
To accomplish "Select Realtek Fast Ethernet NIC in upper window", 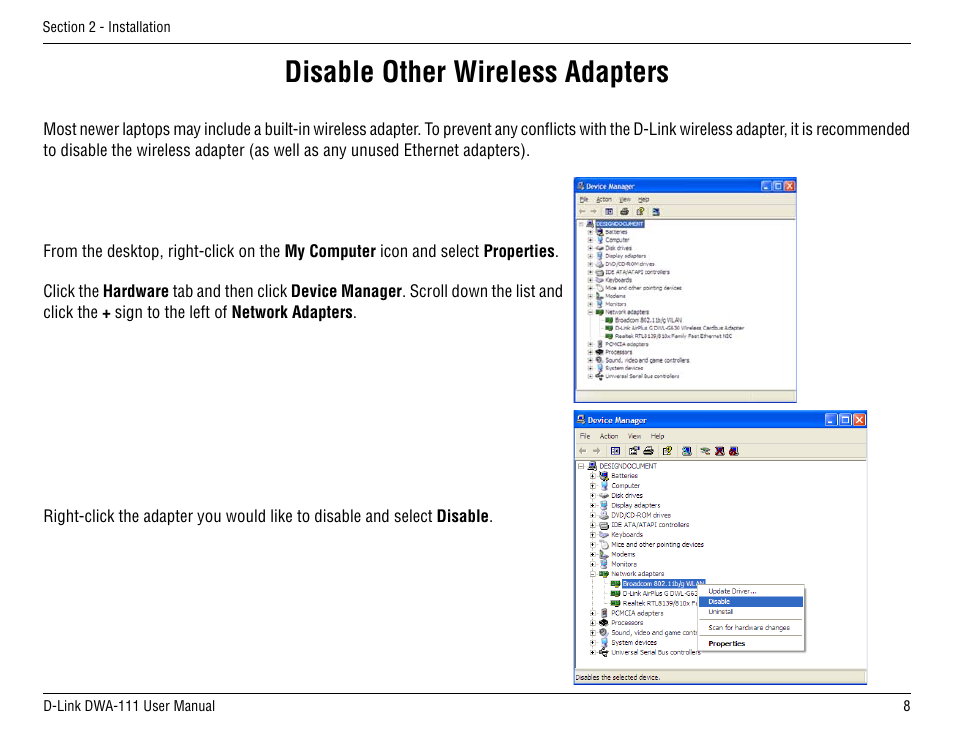I will click(x=673, y=336).
